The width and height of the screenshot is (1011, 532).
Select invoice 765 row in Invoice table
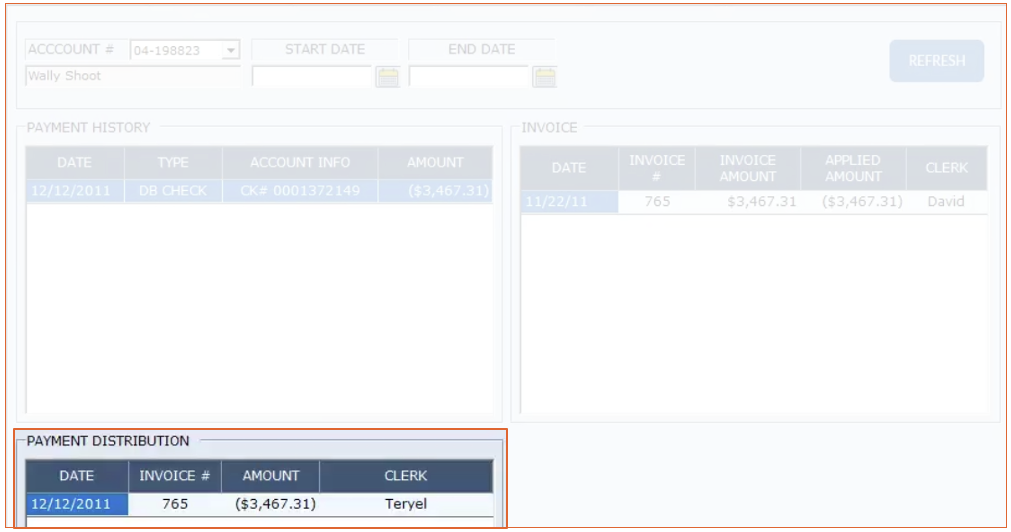tap(657, 202)
